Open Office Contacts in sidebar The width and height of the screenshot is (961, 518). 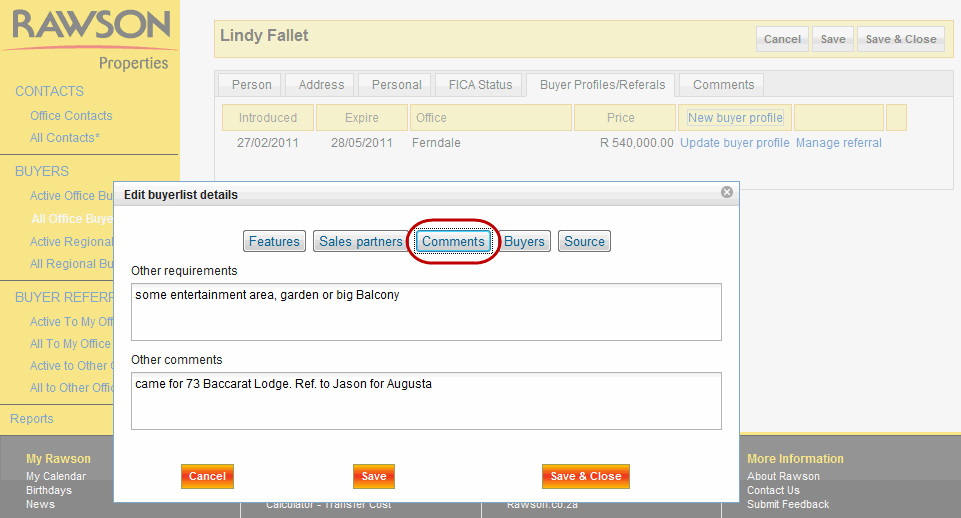pyautogui.click(x=71, y=116)
